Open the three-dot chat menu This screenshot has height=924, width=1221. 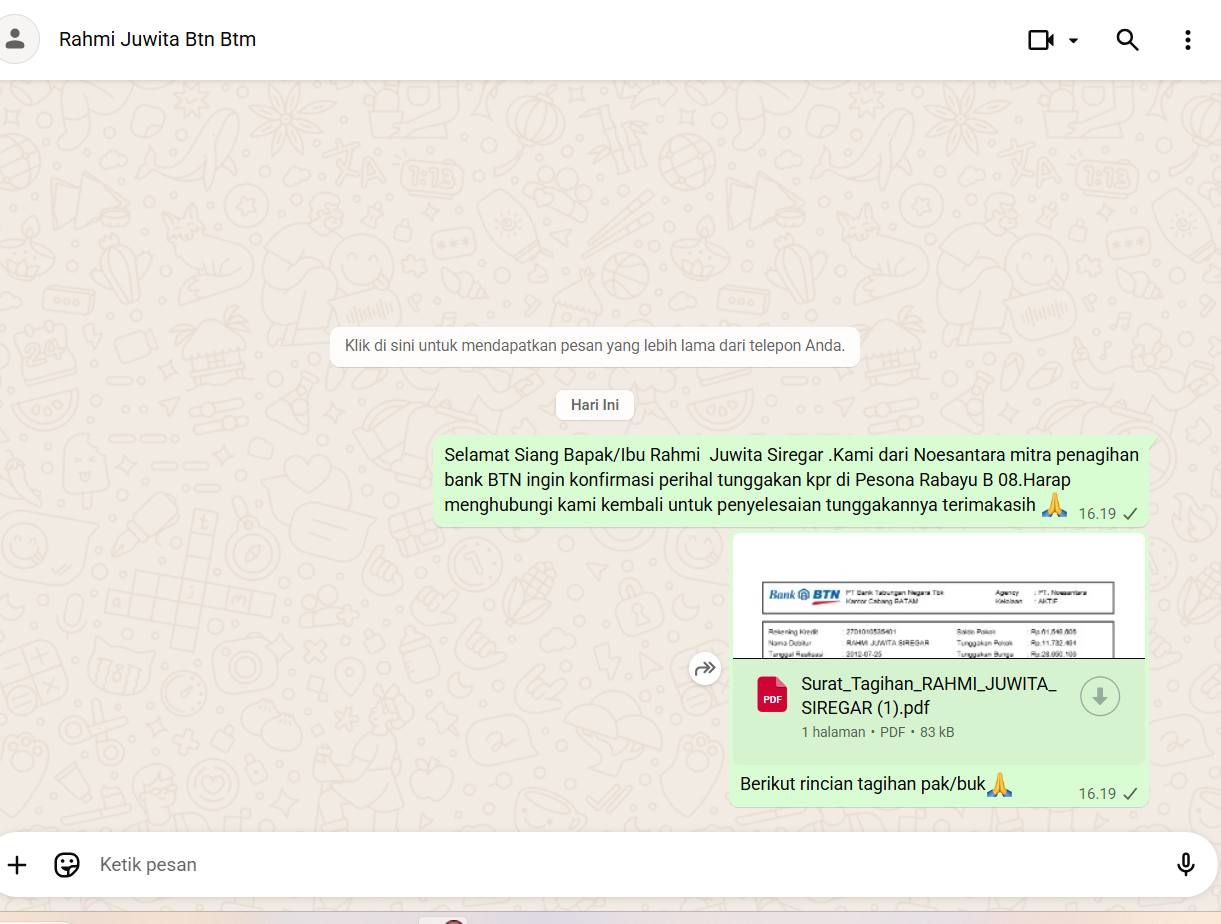[x=1187, y=40]
